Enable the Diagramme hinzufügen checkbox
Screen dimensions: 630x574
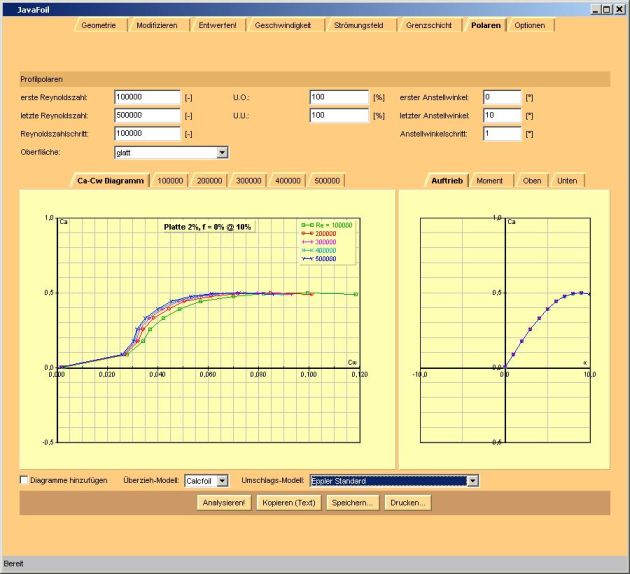(x=25, y=480)
